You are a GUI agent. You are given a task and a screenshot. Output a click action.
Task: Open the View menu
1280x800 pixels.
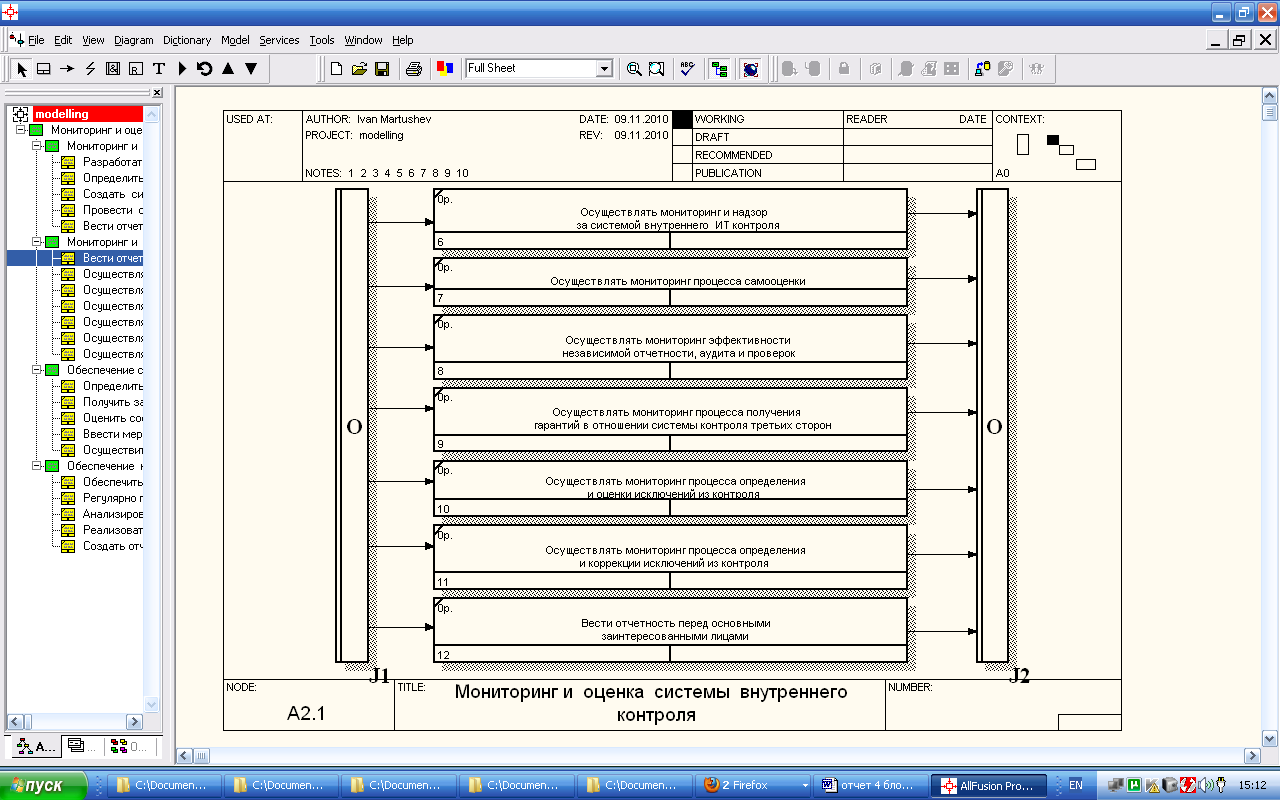coord(93,40)
